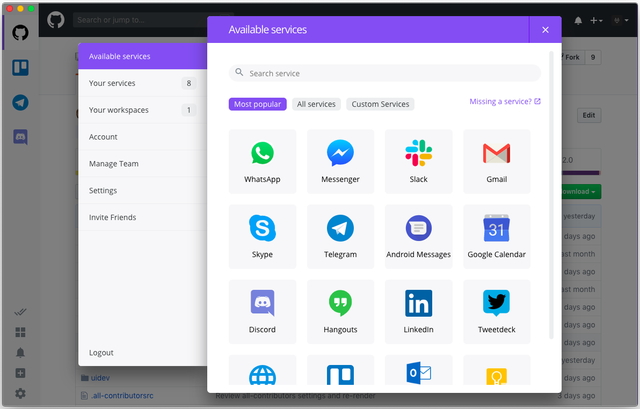
Task: Click the fork count 9 badge
Action: coord(593,58)
